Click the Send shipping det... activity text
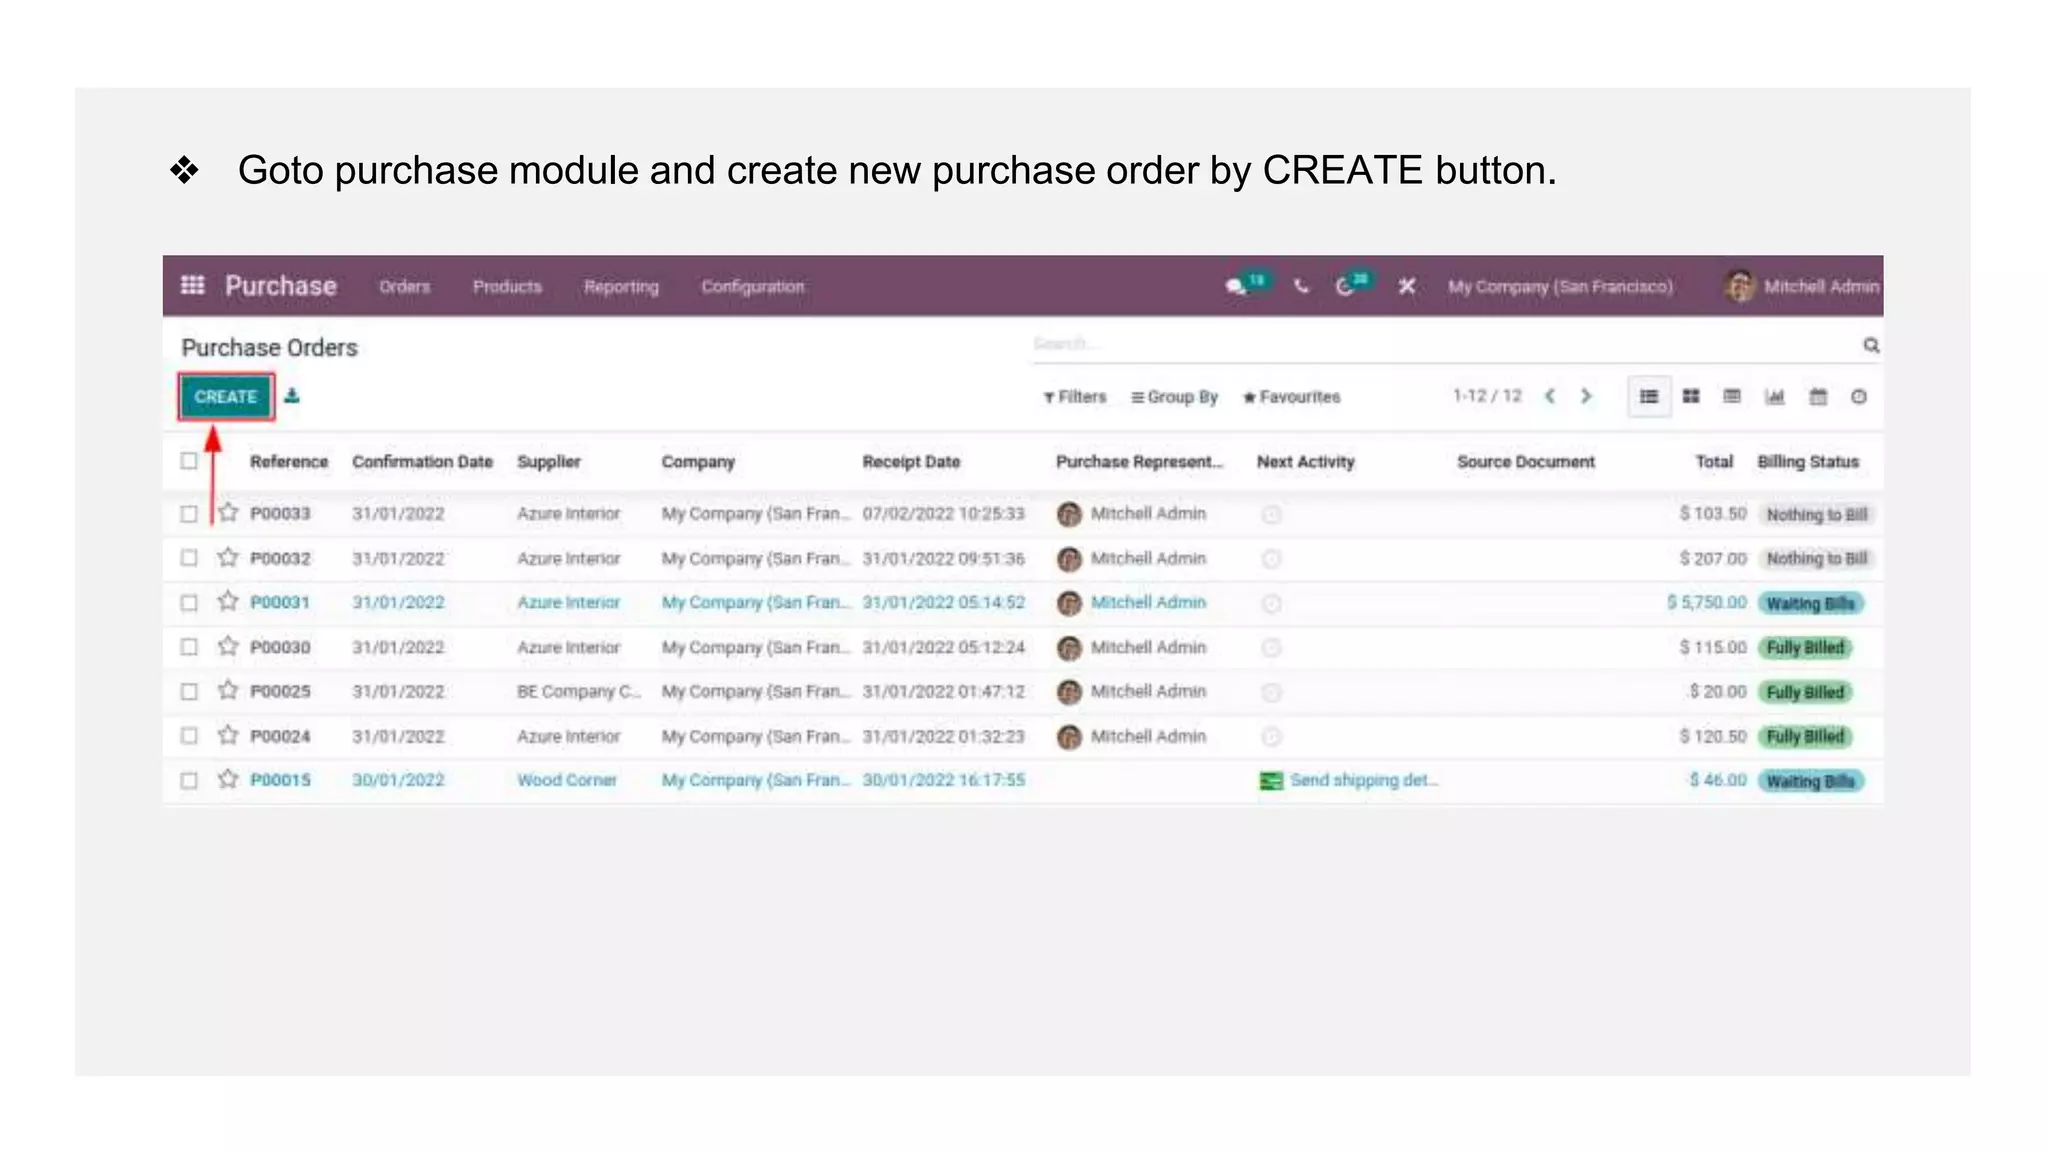 [1364, 780]
